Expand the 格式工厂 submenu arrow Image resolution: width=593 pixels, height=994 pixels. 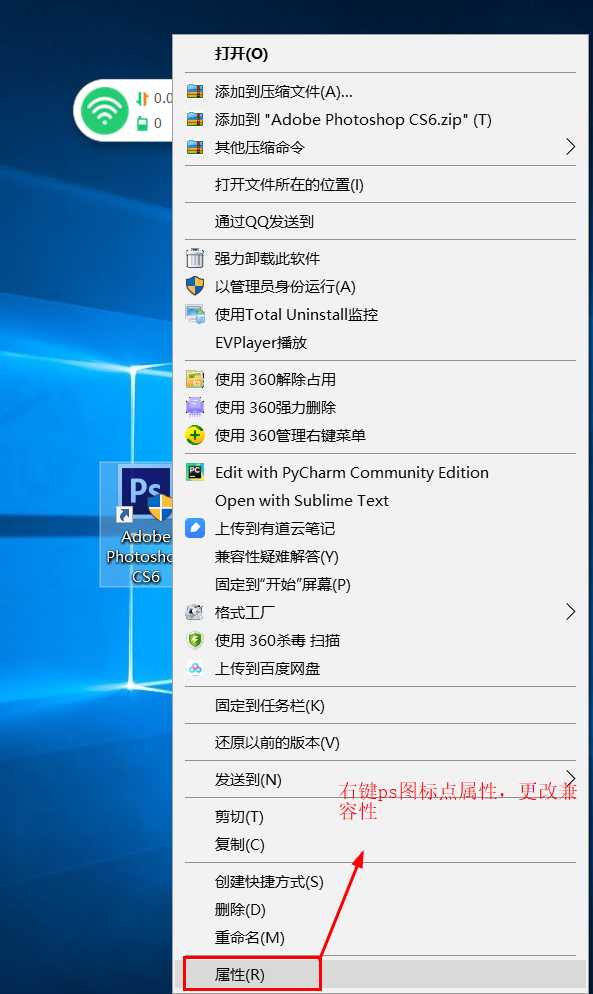tap(570, 612)
